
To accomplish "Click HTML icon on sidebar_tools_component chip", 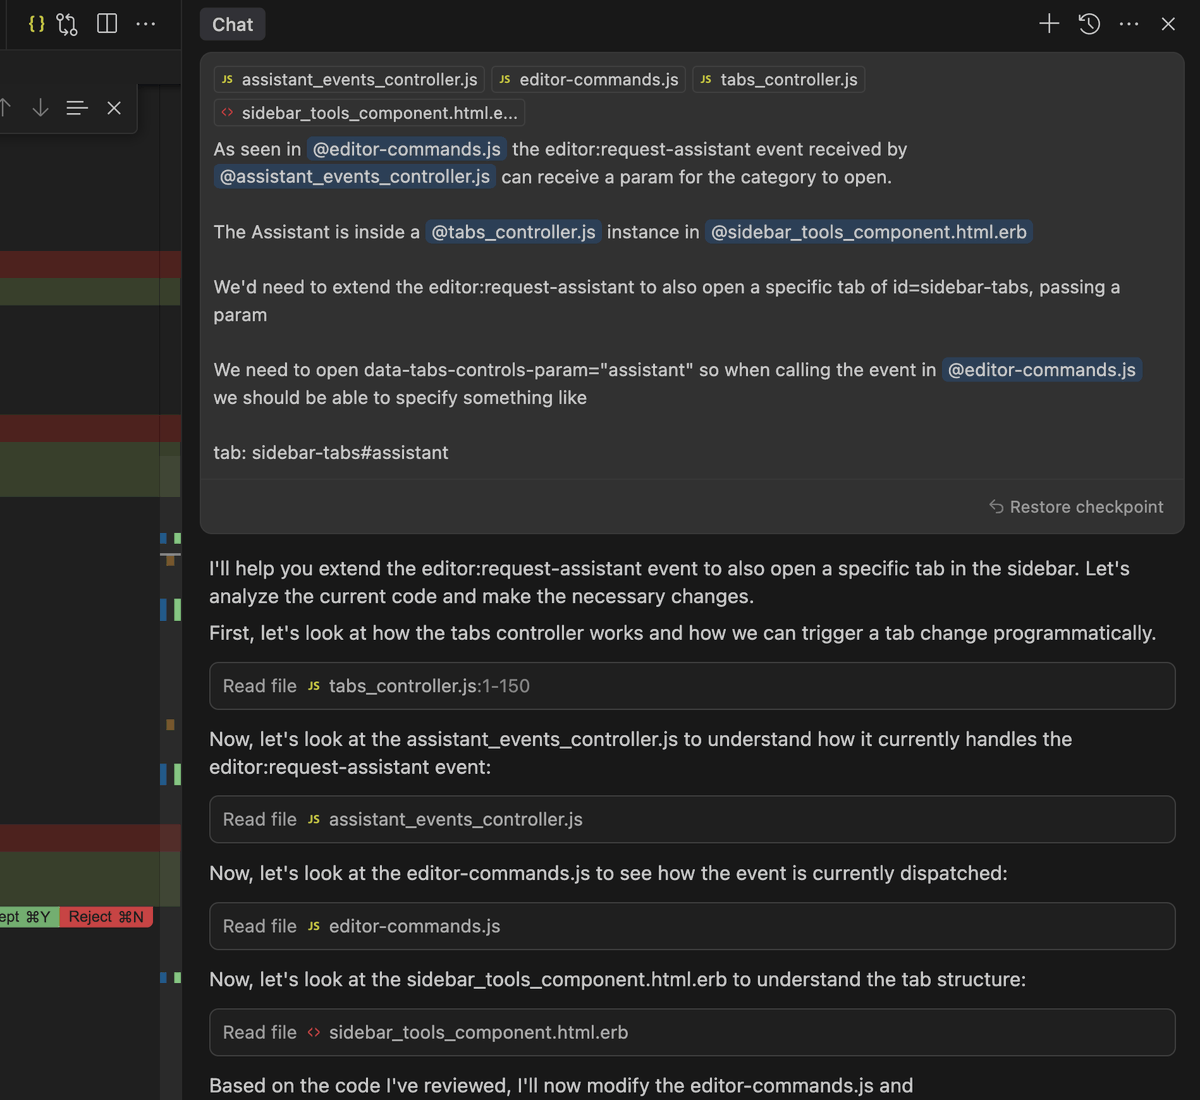I will point(227,113).
